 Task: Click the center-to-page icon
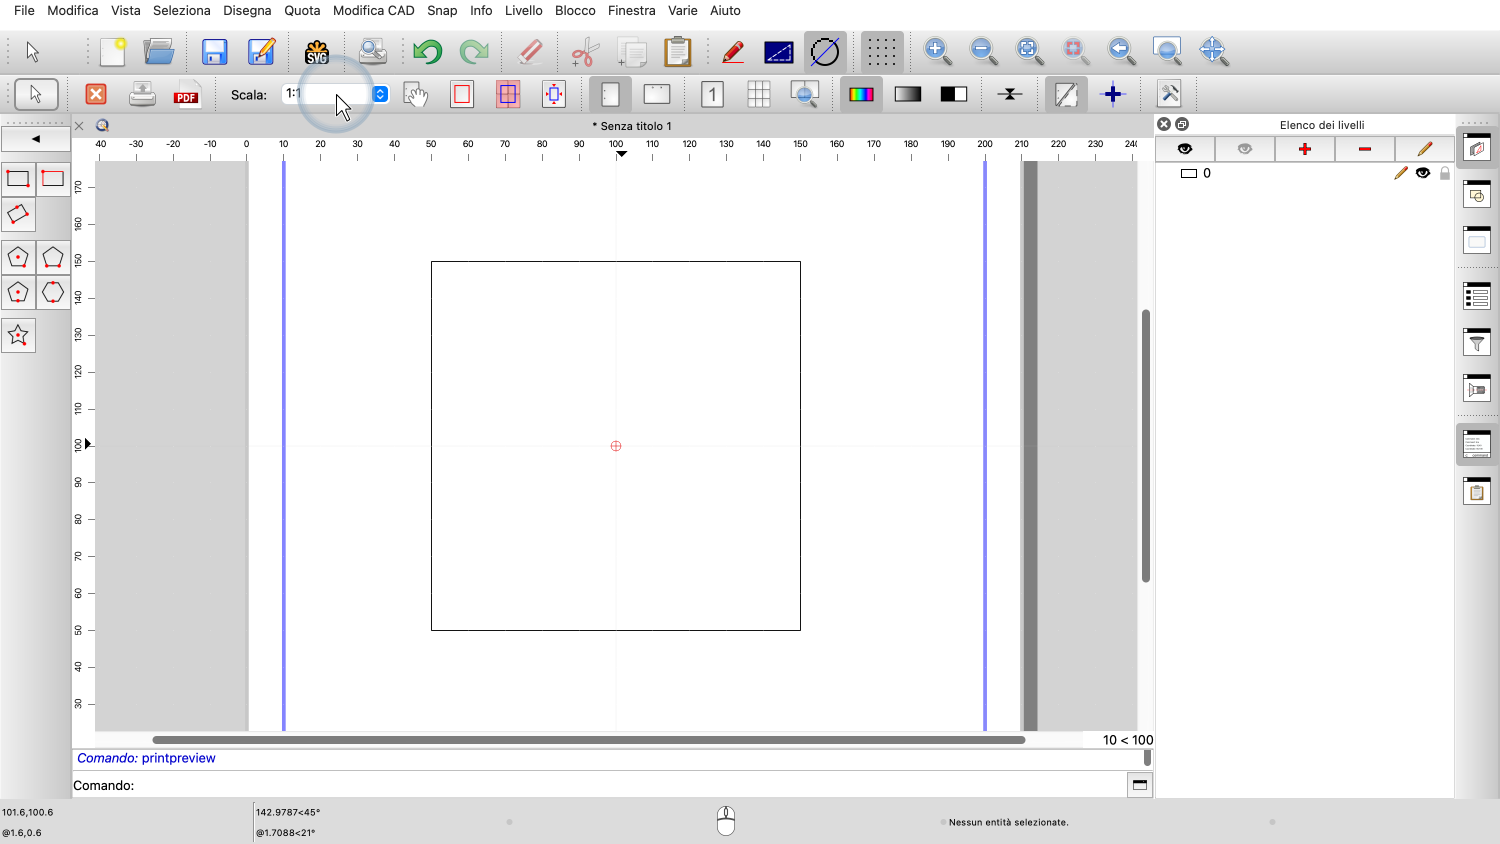pyautogui.click(x=554, y=95)
